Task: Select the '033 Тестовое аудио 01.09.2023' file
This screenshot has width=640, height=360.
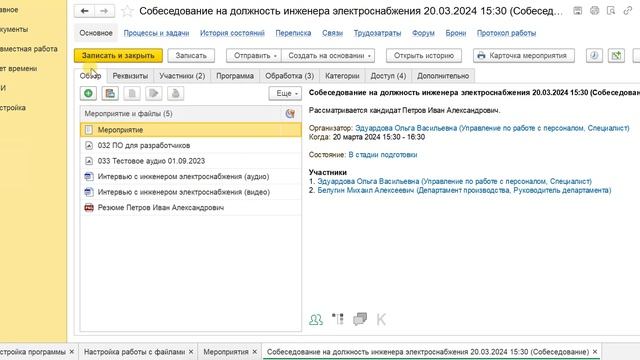Action: tap(191, 161)
